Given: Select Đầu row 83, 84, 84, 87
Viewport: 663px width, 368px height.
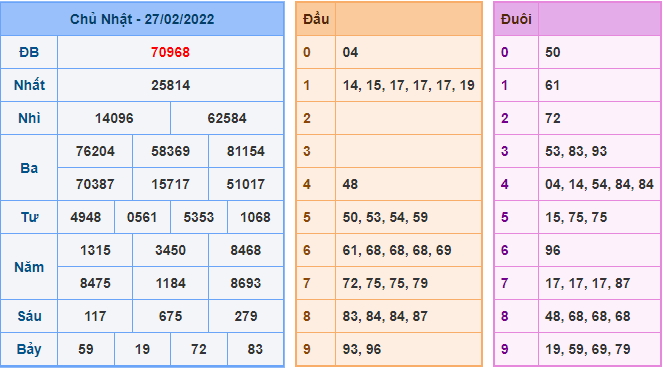Looking at the screenshot, I should pos(385,316).
